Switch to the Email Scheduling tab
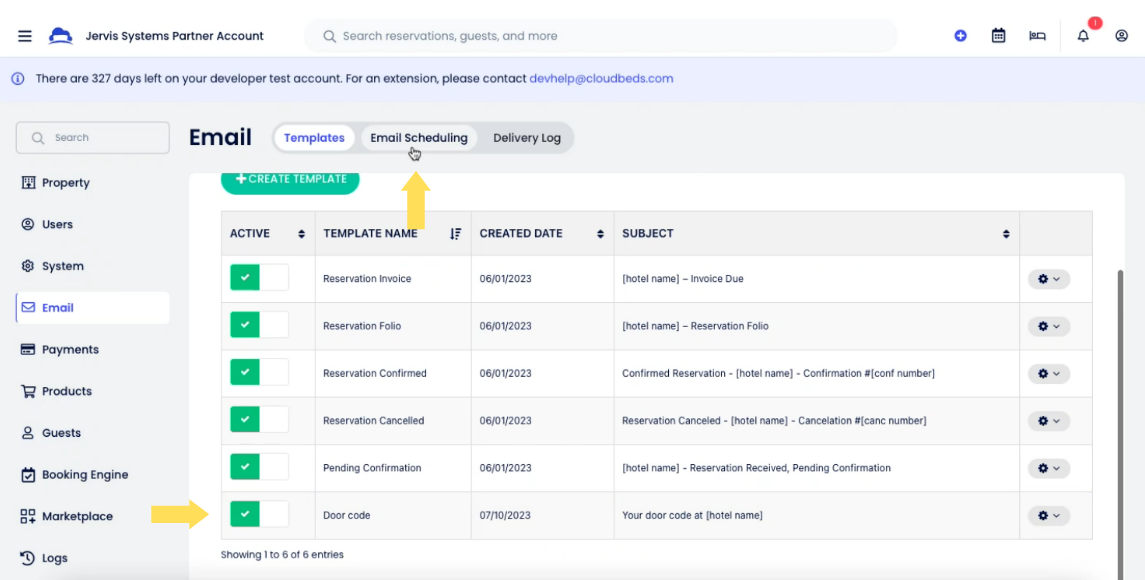Screen dimensions: 1145x580 pyautogui.click(x=418, y=138)
